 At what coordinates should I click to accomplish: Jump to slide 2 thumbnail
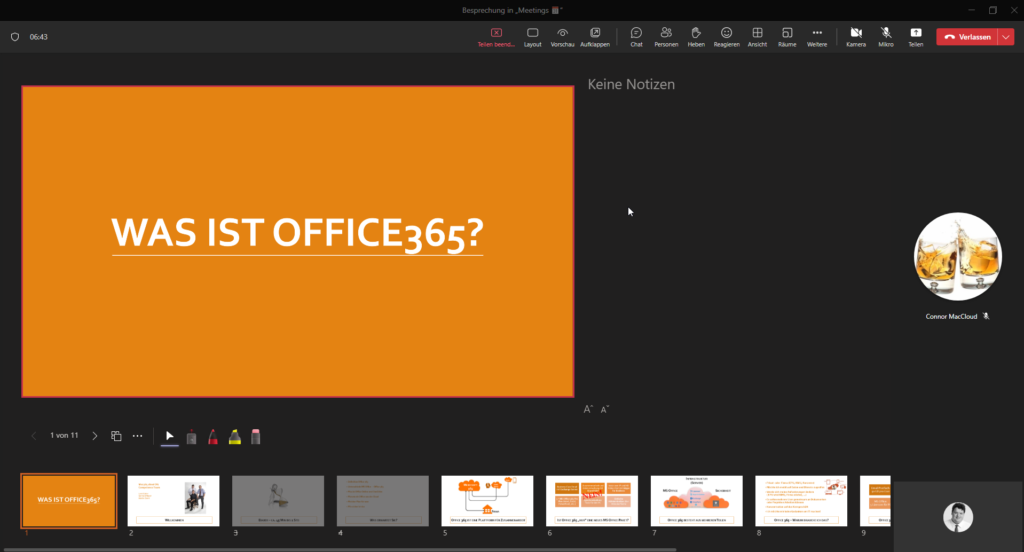[174, 500]
